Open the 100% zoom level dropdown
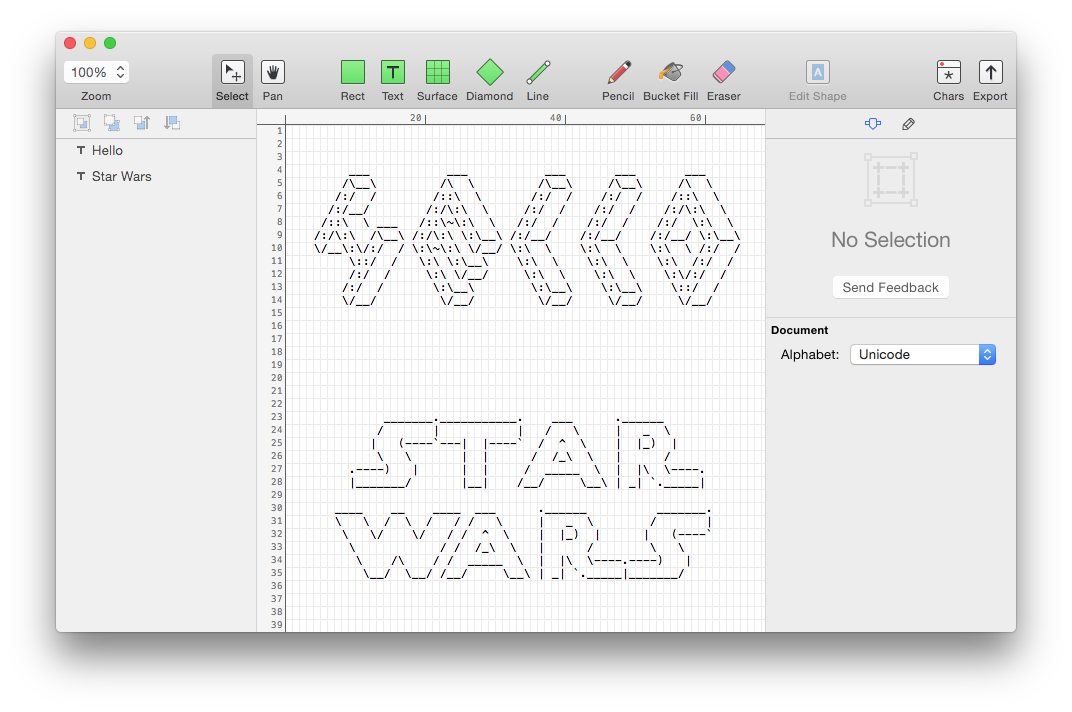The width and height of the screenshot is (1072, 712). (x=97, y=72)
